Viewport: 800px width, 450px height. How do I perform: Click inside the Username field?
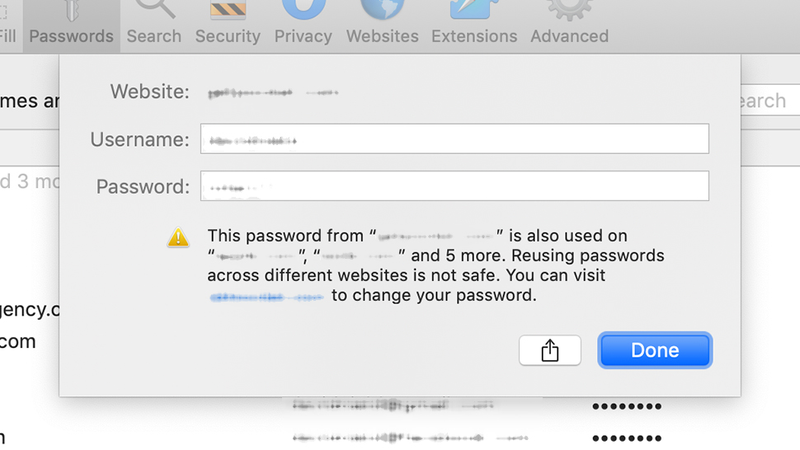pyautogui.click(x=455, y=139)
